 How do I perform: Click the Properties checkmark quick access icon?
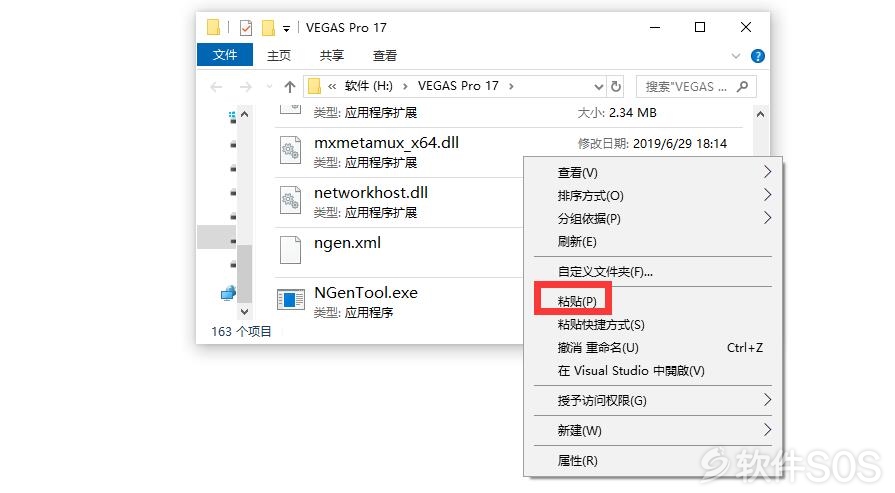point(246,27)
